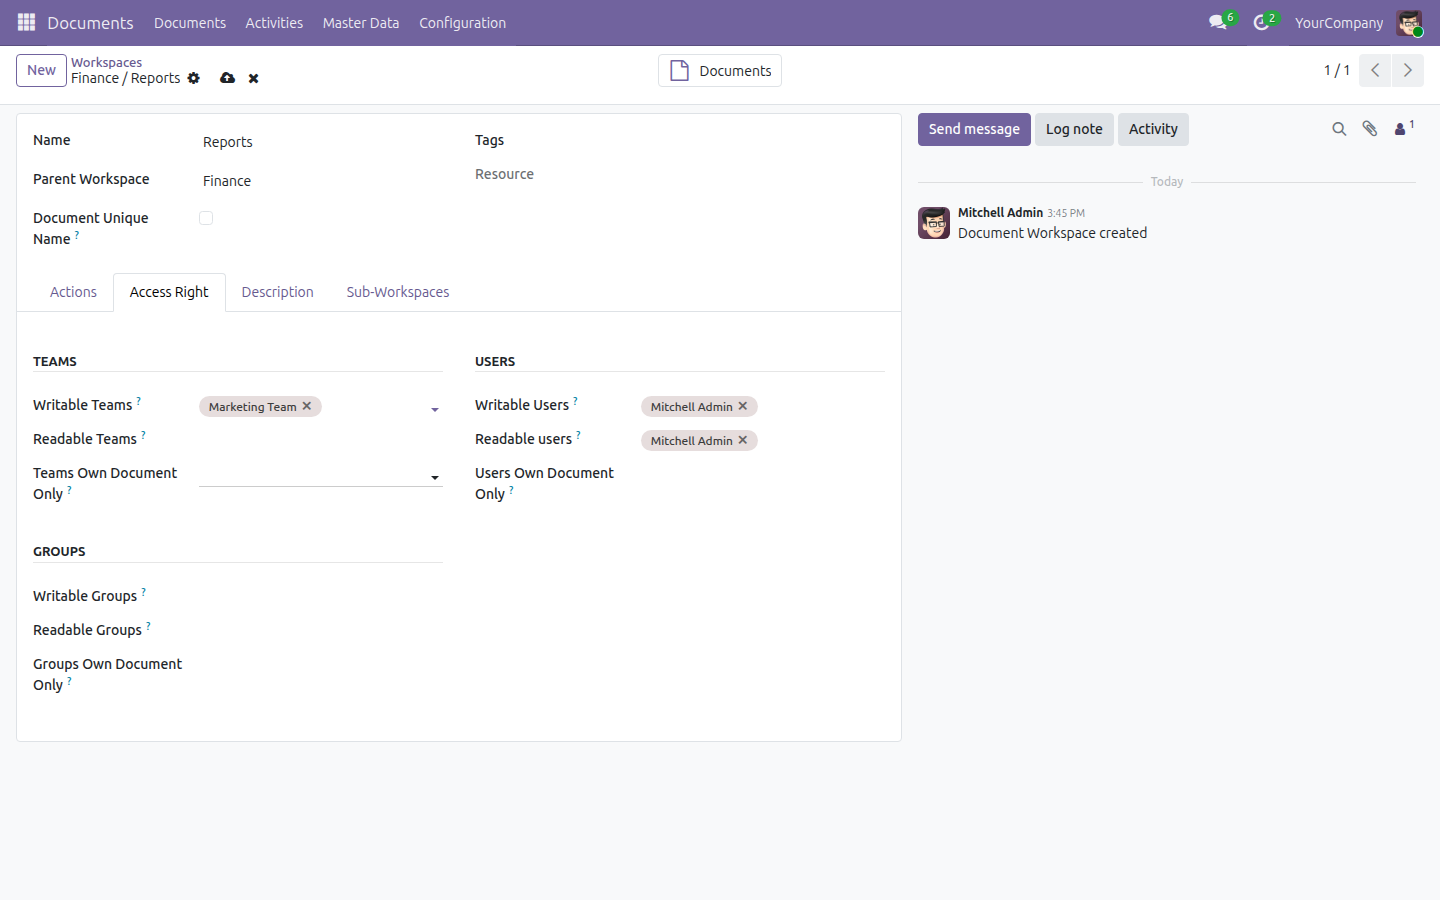The width and height of the screenshot is (1440, 900).
Task: Open the Documents smart button
Action: pos(720,70)
